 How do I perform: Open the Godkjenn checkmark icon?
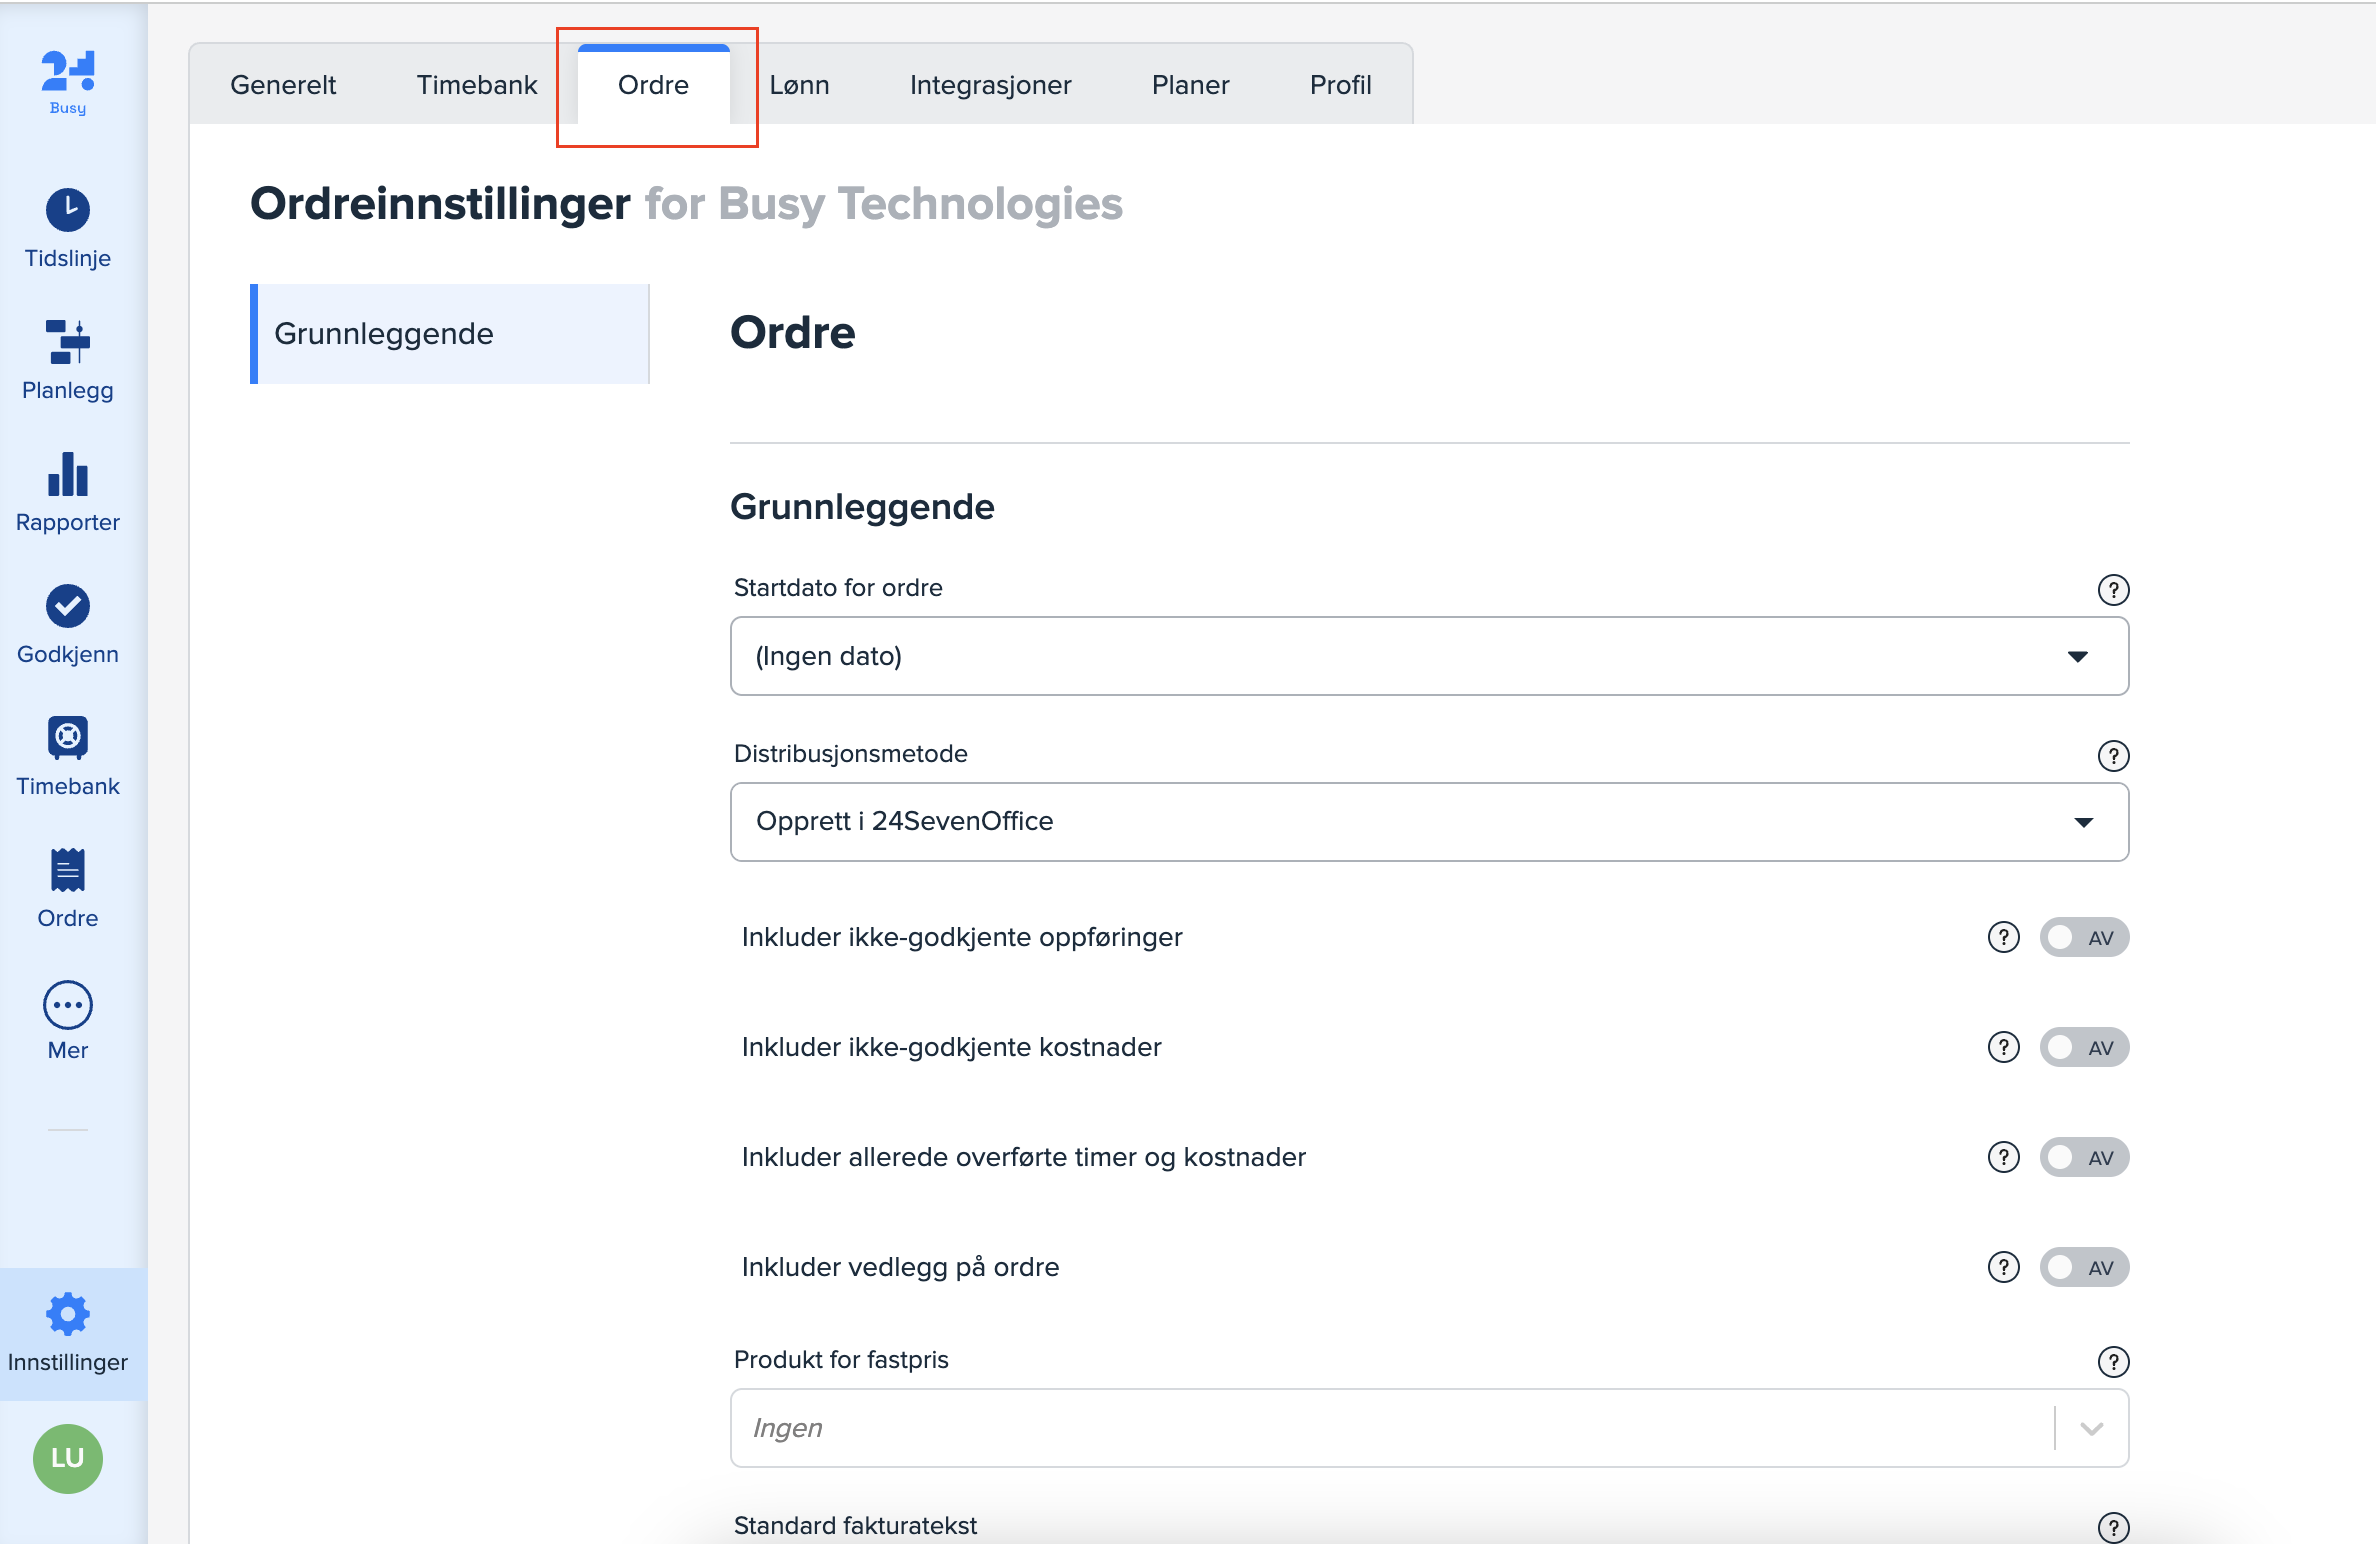pos(67,606)
